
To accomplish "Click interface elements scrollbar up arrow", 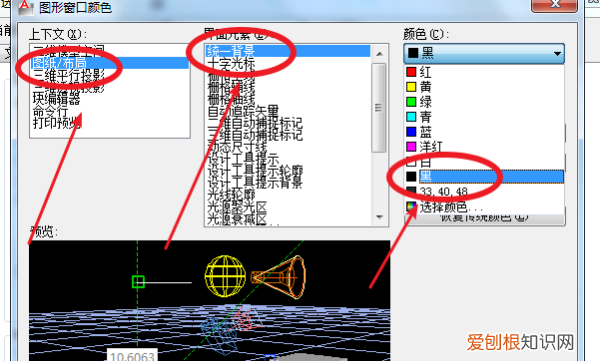I will click(x=379, y=54).
